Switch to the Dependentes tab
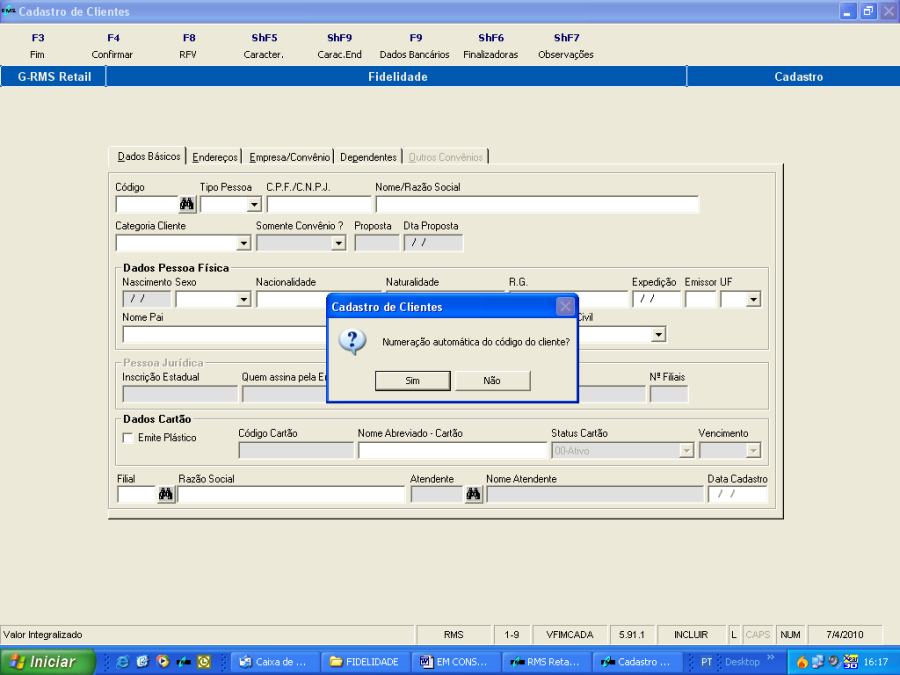 coord(368,157)
